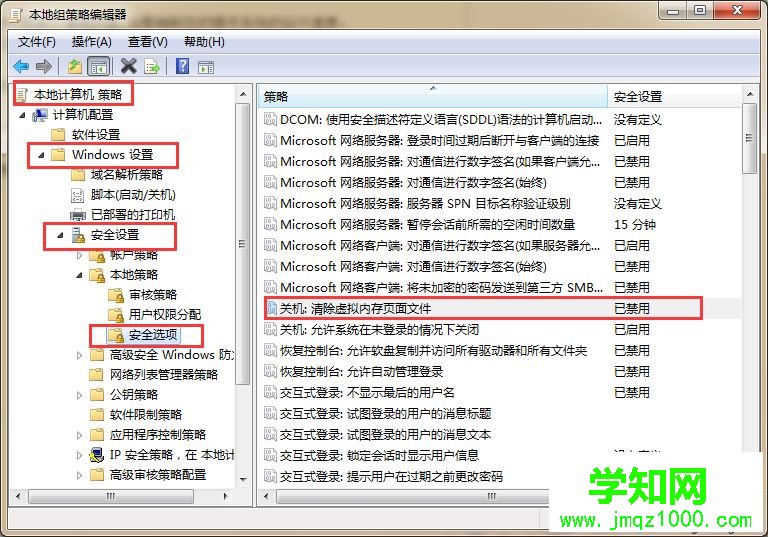Open the 查看(V) menu
The width and height of the screenshot is (768, 537).
pyautogui.click(x=147, y=42)
